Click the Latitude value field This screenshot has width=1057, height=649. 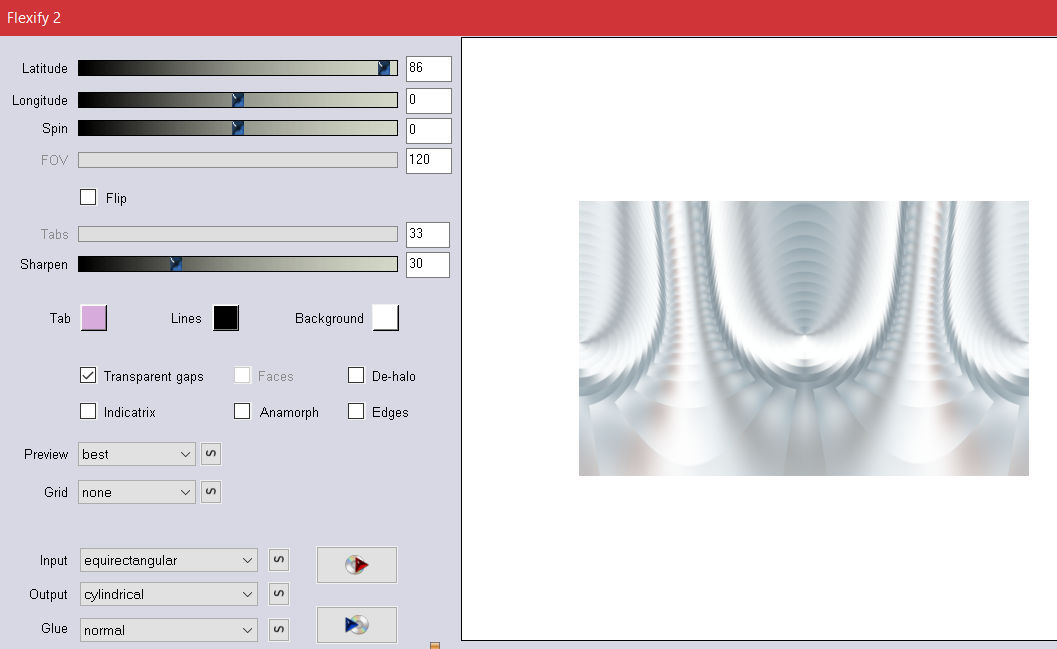pos(428,68)
